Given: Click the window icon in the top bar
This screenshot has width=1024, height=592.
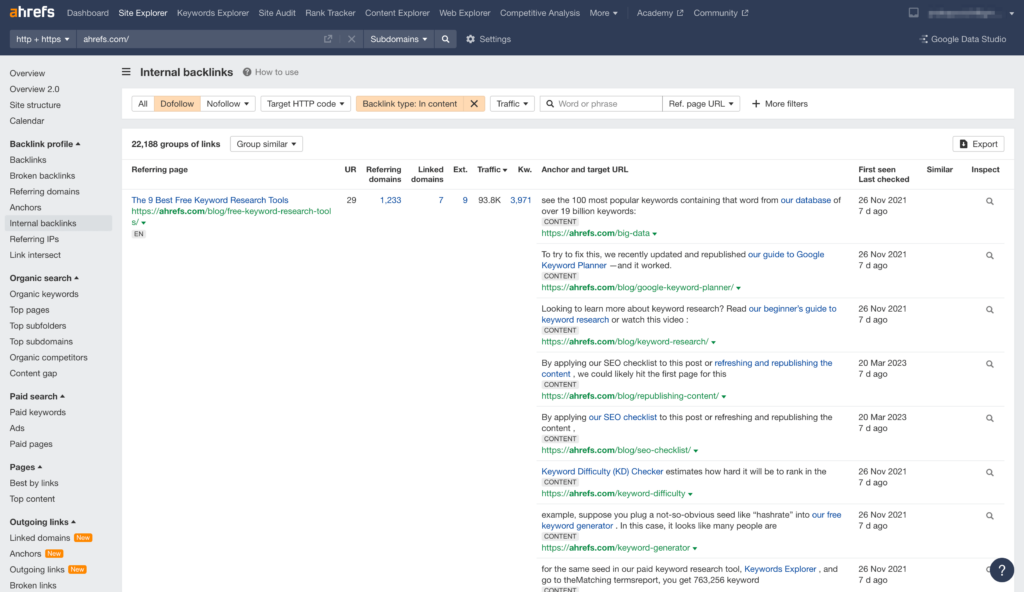Looking at the screenshot, I should pyautogui.click(x=913, y=12).
